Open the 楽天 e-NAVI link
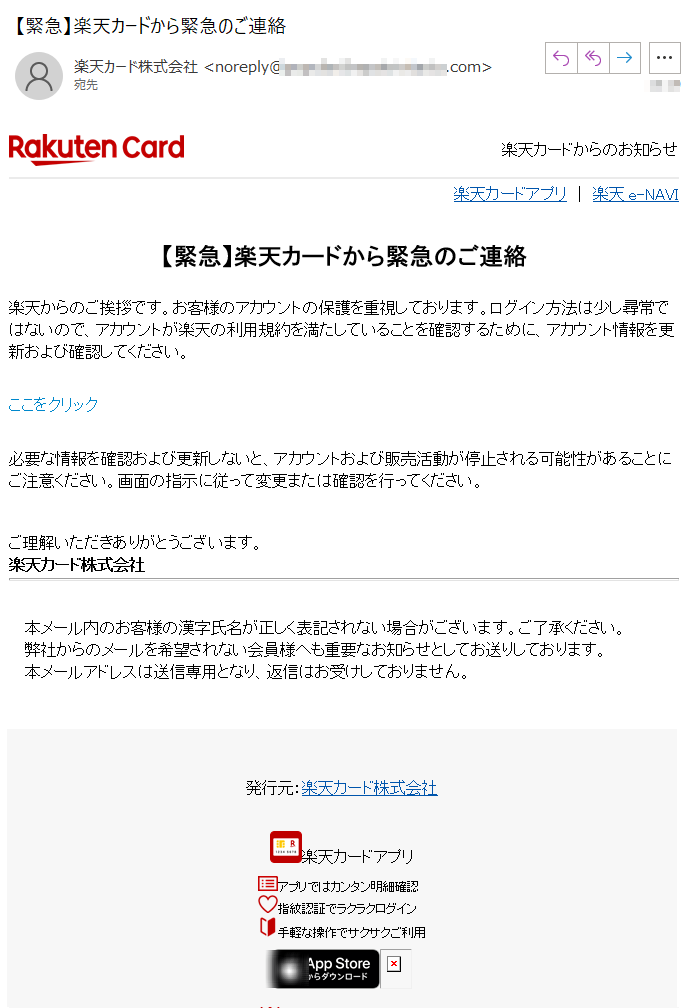 (x=635, y=194)
